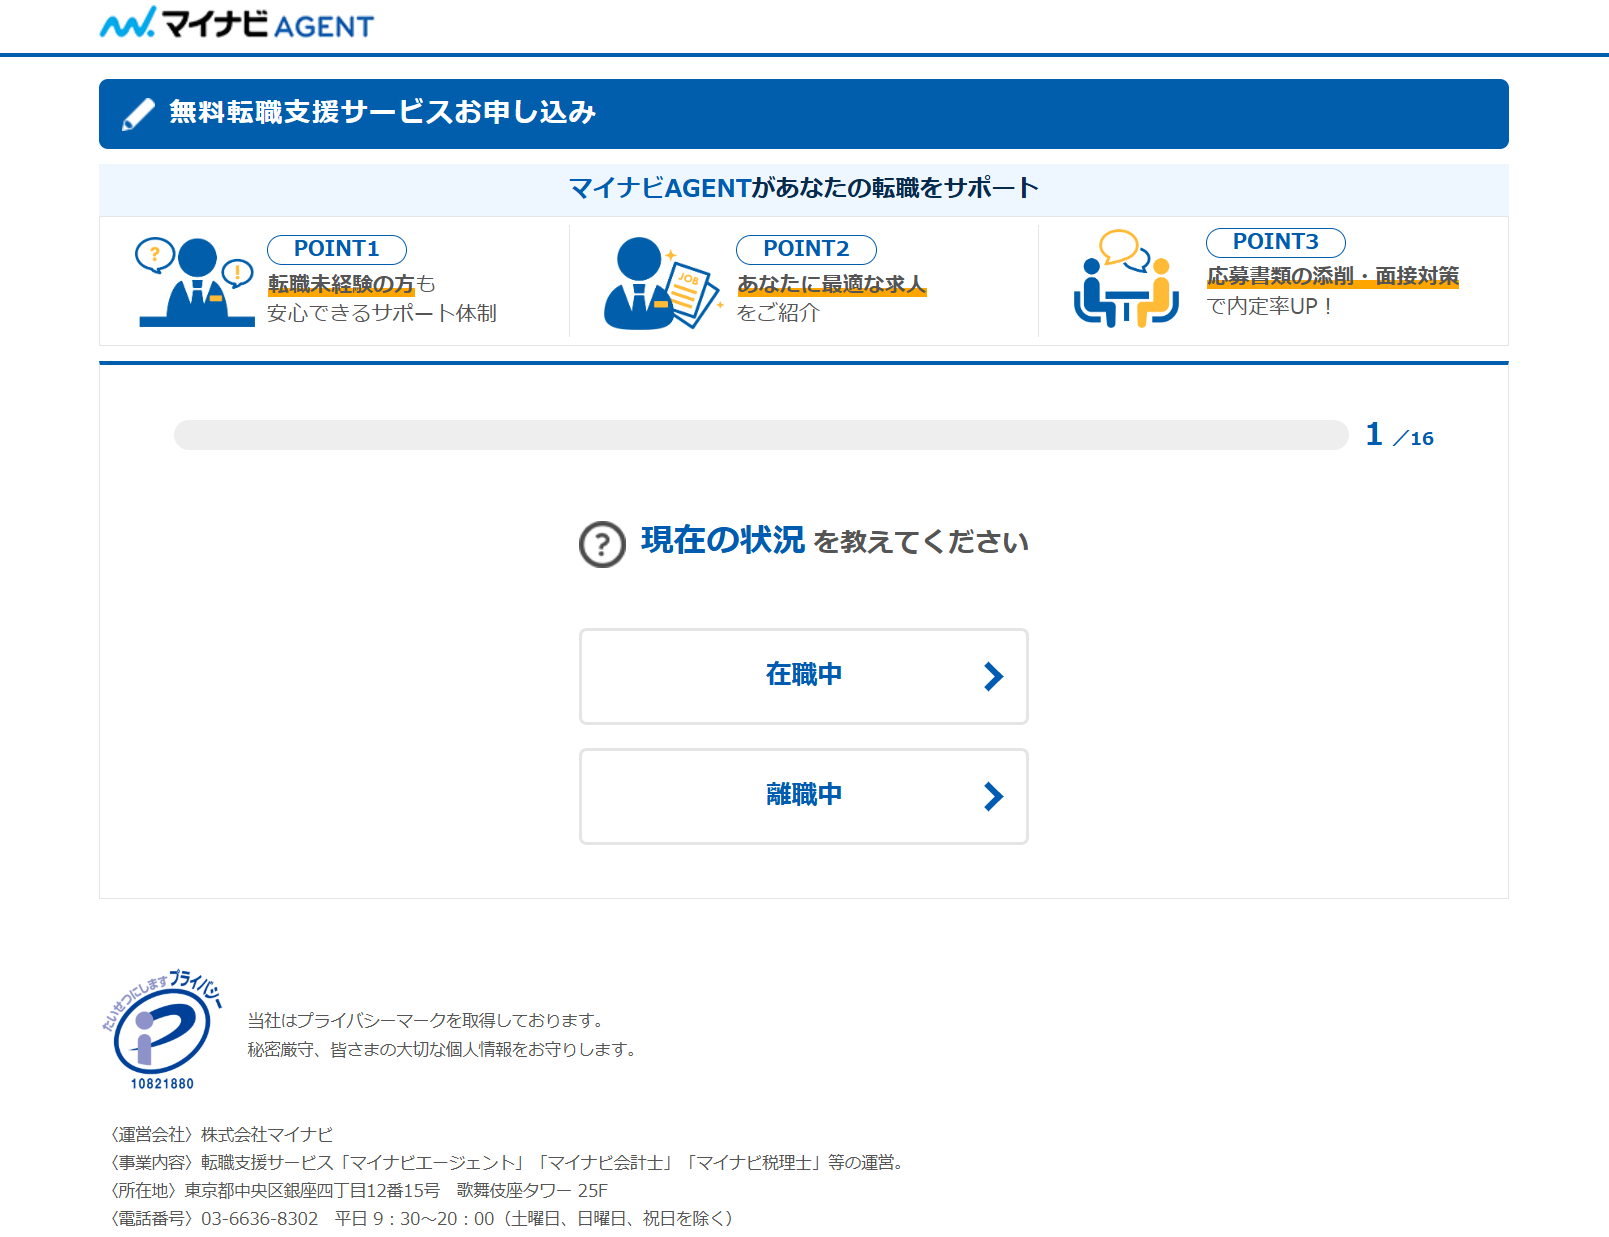Select the 在職中 option

tap(803, 676)
